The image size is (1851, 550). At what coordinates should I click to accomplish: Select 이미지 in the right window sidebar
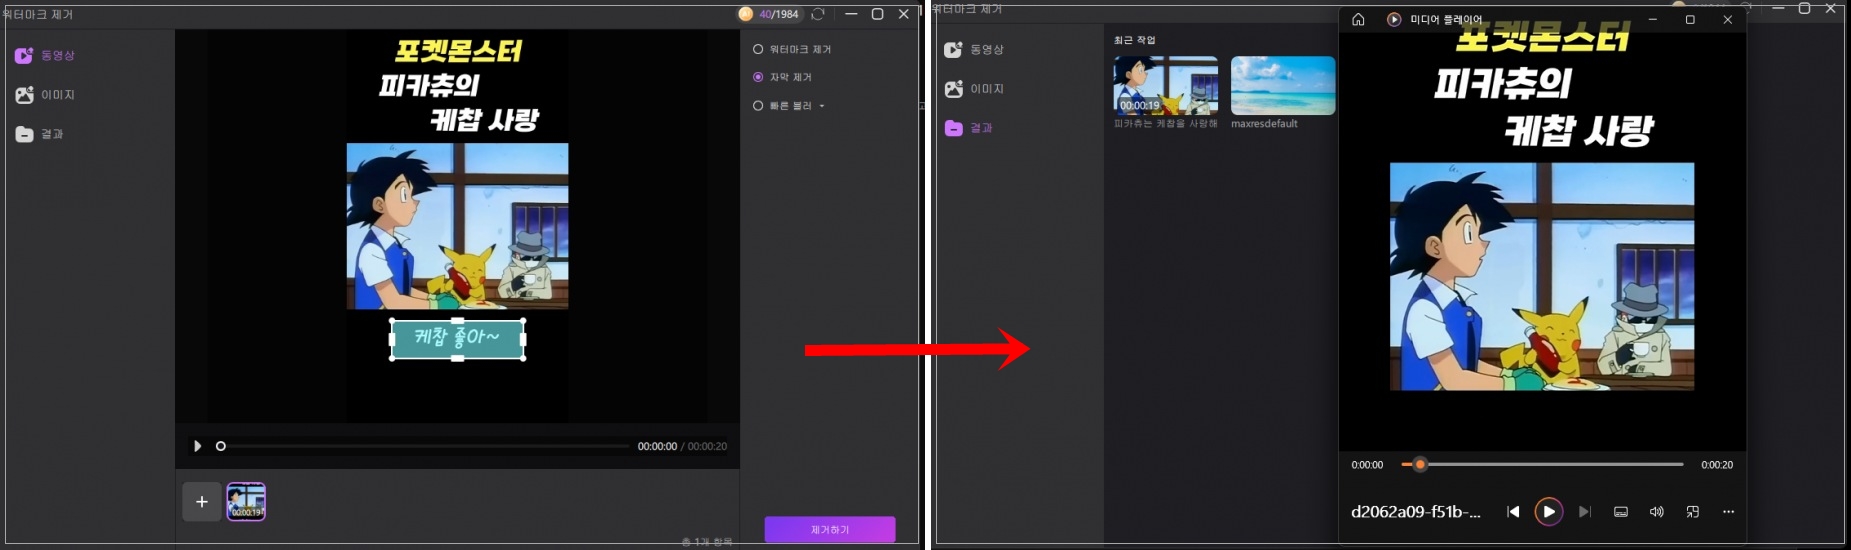[974, 89]
